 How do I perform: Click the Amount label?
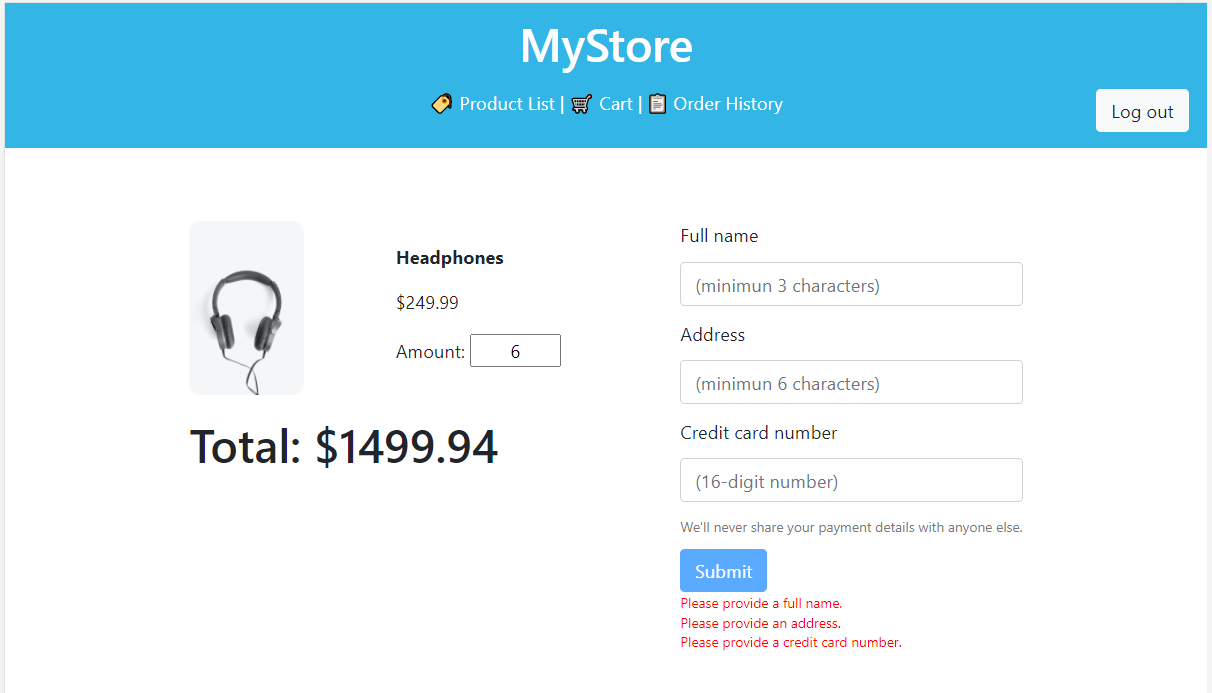(431, 352)
